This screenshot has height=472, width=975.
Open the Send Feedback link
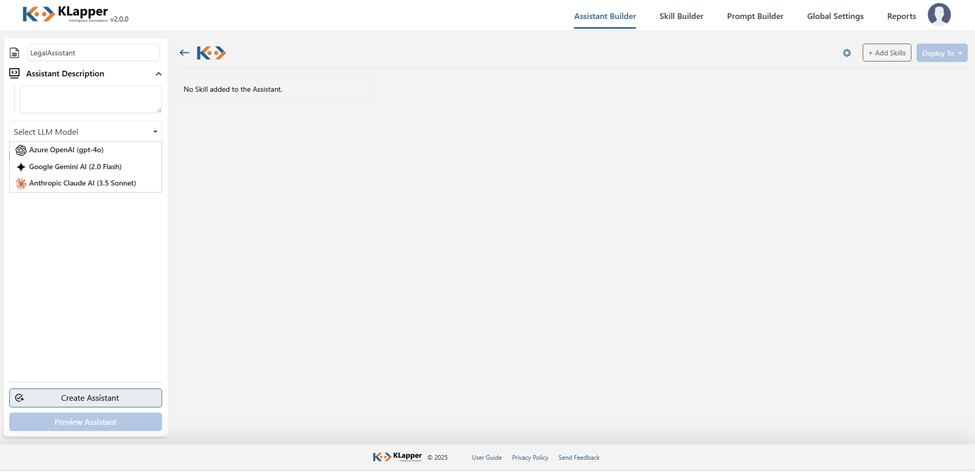point(579,458)
